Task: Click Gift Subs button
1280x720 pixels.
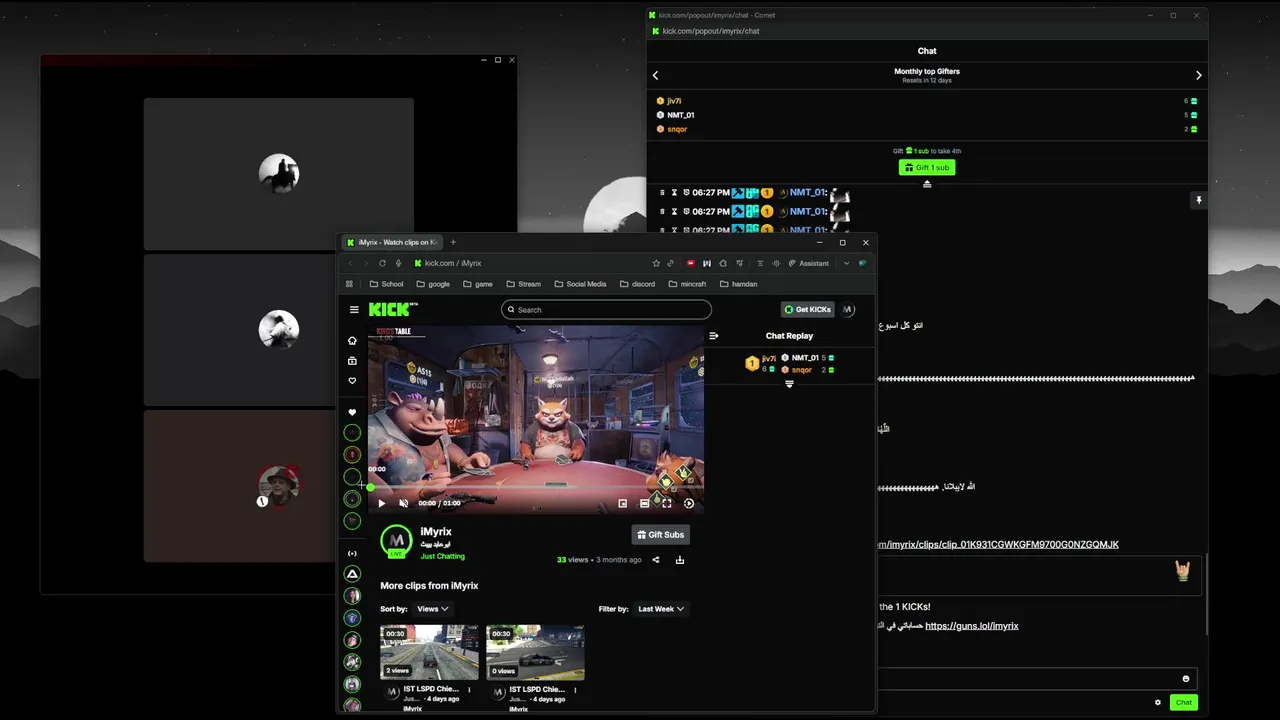Action: tap(661, 535)
